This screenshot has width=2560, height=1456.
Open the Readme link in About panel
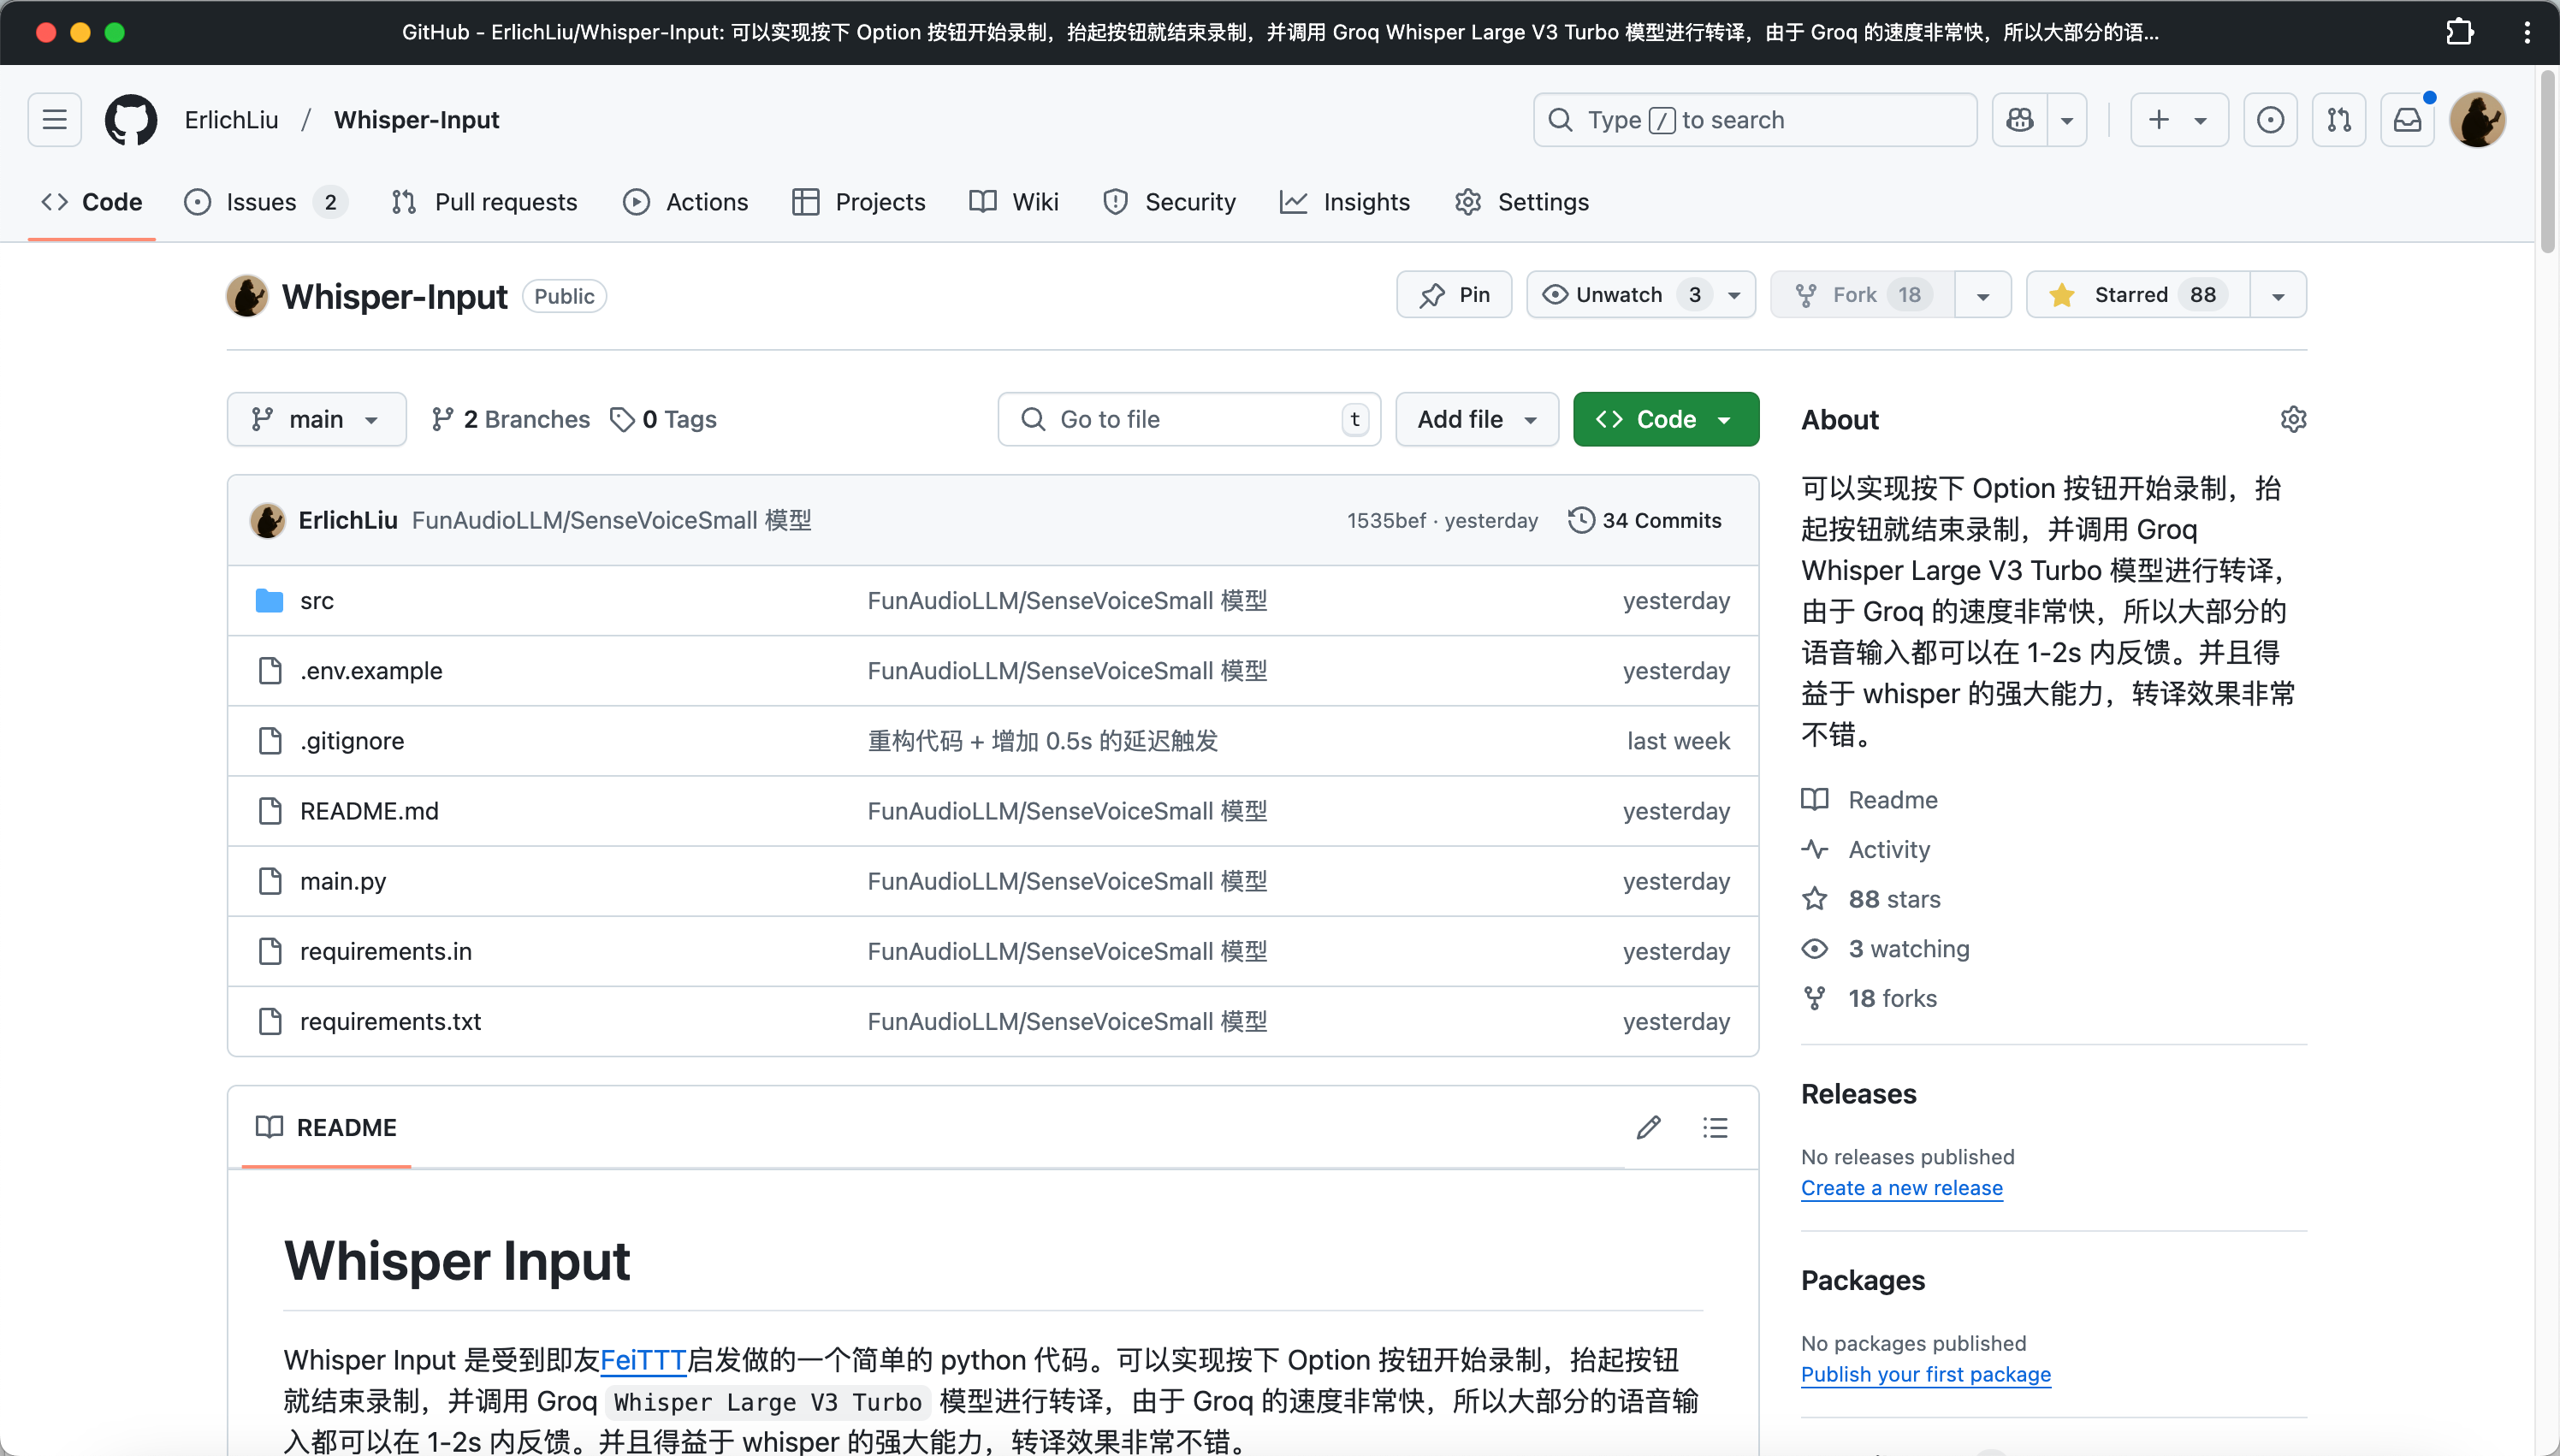click(x=1892, y=798)
